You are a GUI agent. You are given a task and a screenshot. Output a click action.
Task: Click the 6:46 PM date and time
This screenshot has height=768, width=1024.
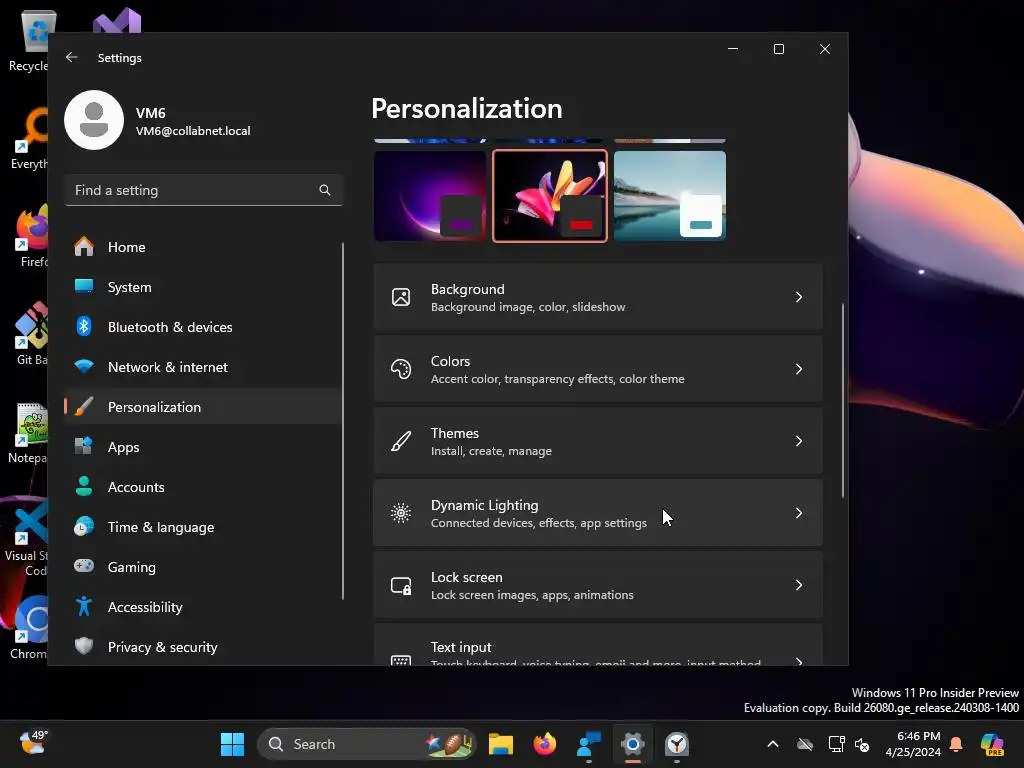click(x=913, y=744)
